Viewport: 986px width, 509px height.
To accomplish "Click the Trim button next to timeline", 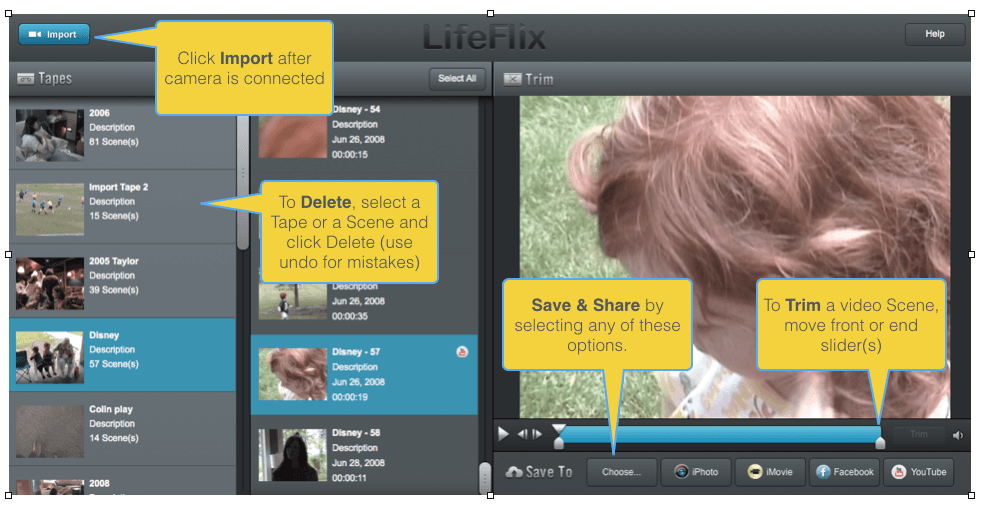I will [919, 434].
